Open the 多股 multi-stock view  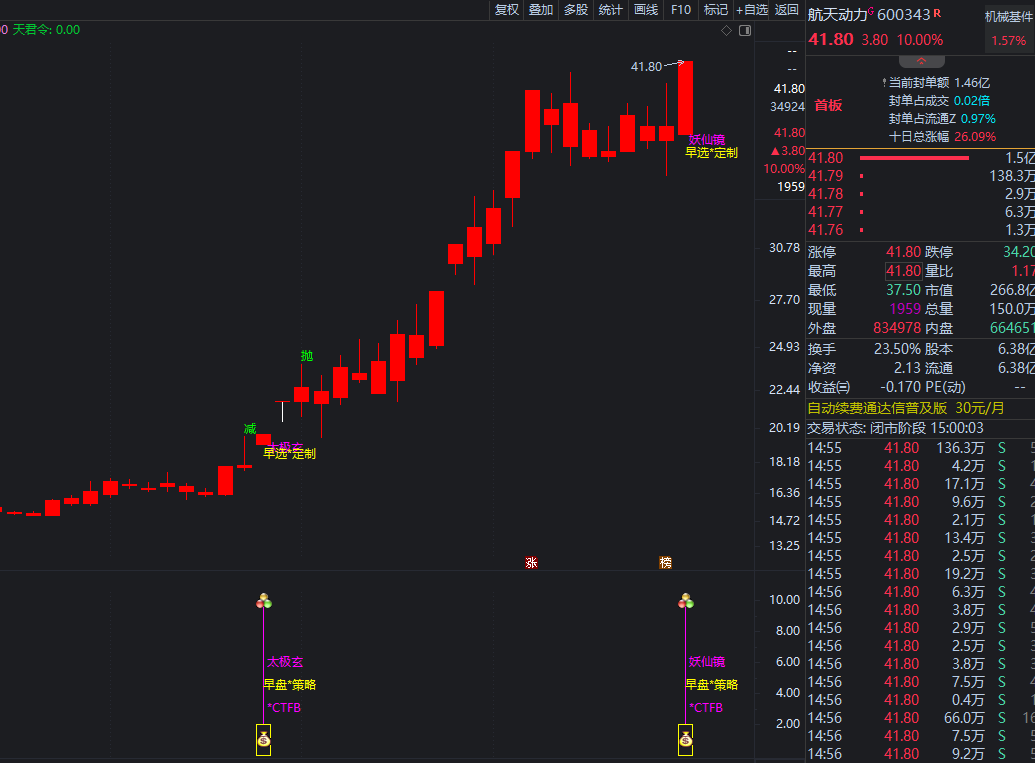coord(576,10)
